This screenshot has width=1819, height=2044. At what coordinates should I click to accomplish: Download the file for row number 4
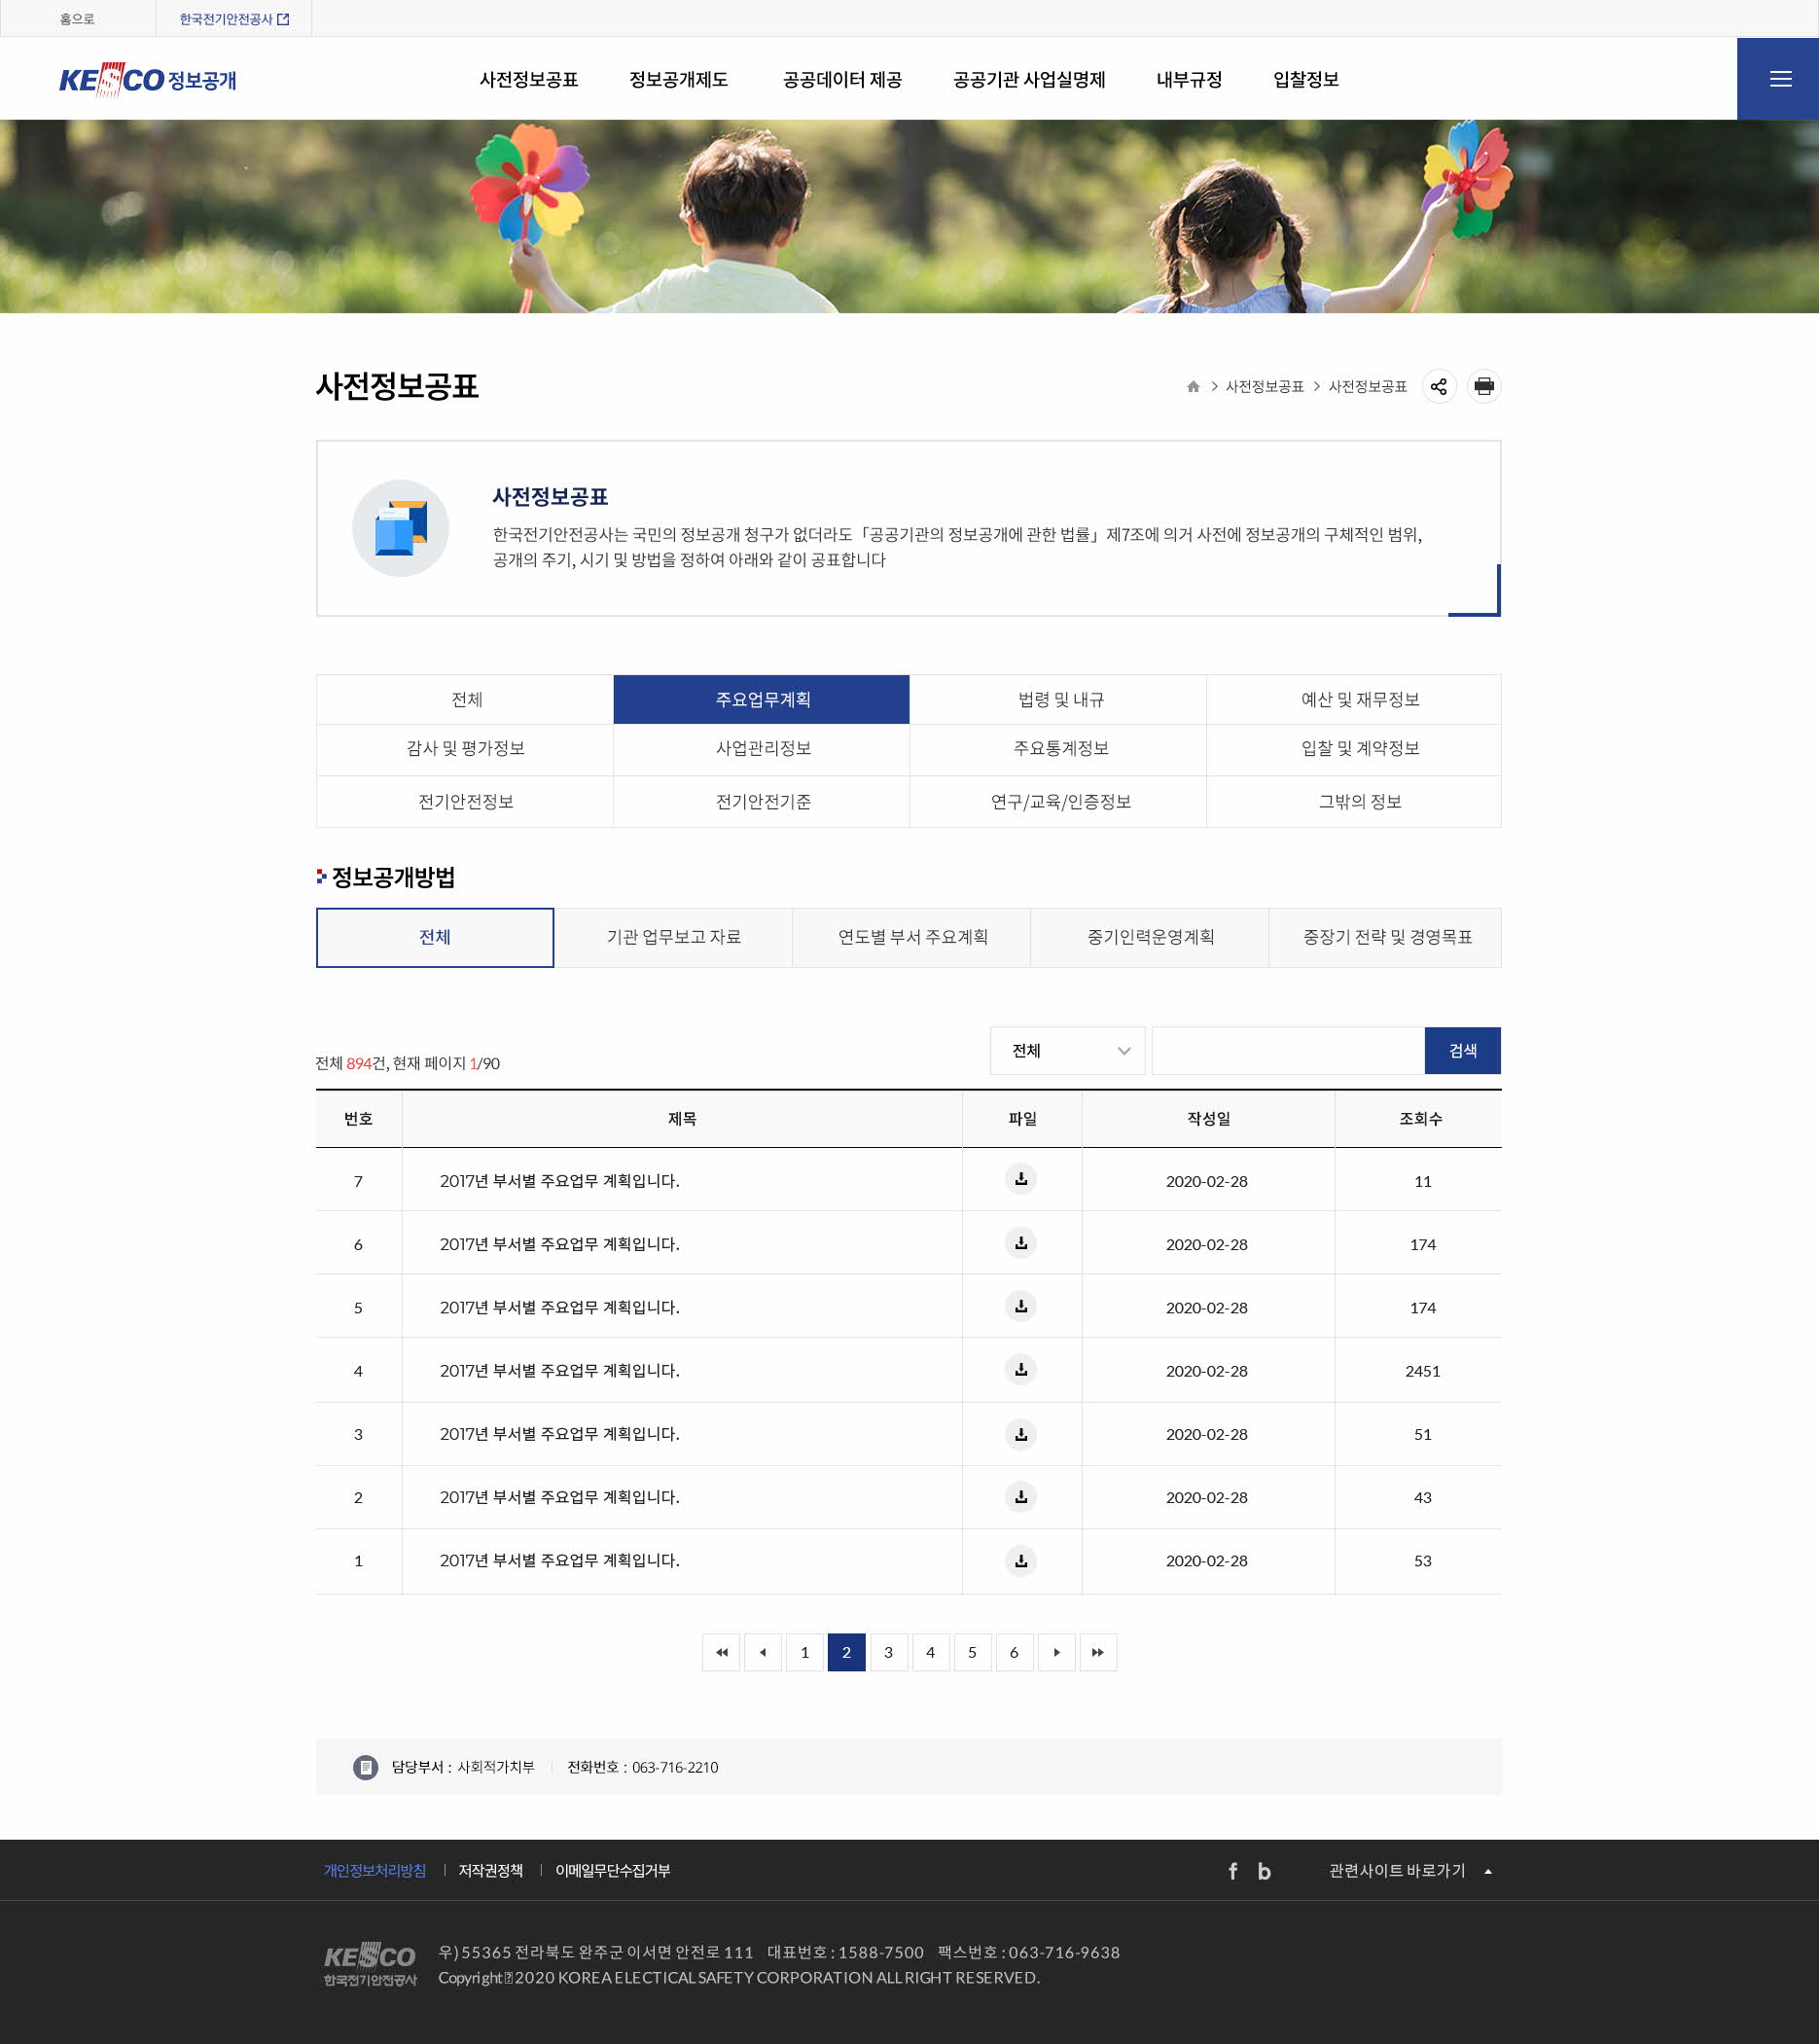(x=1021, y=1369)
